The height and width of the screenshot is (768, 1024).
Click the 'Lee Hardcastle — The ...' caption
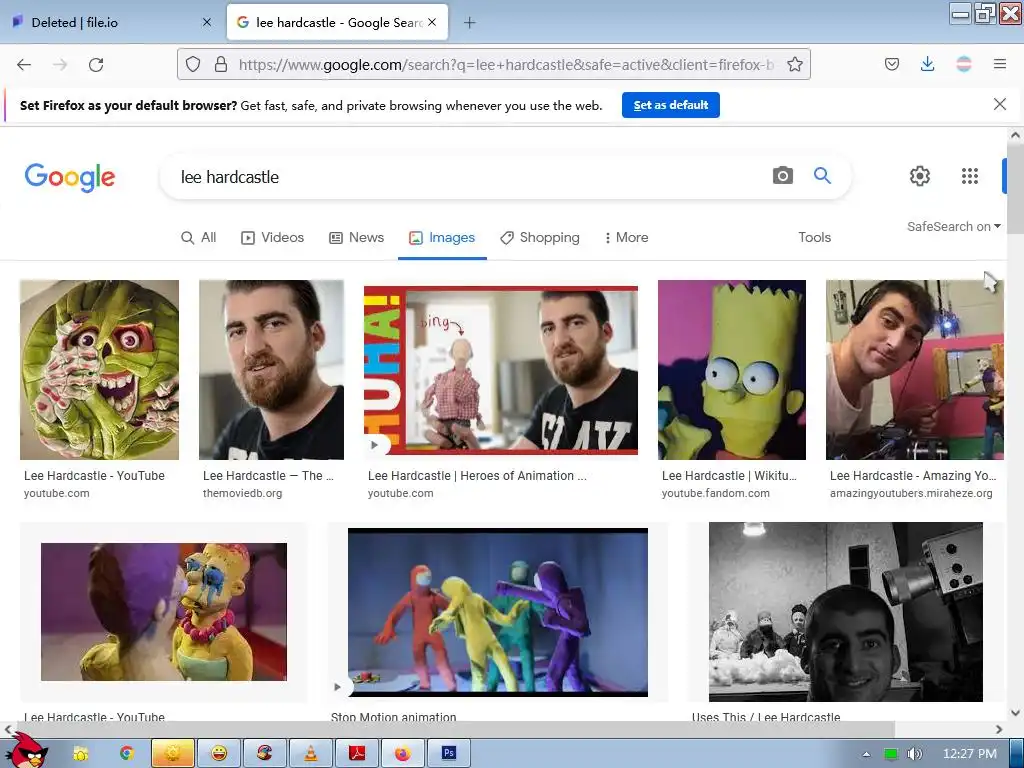[268, 476]
